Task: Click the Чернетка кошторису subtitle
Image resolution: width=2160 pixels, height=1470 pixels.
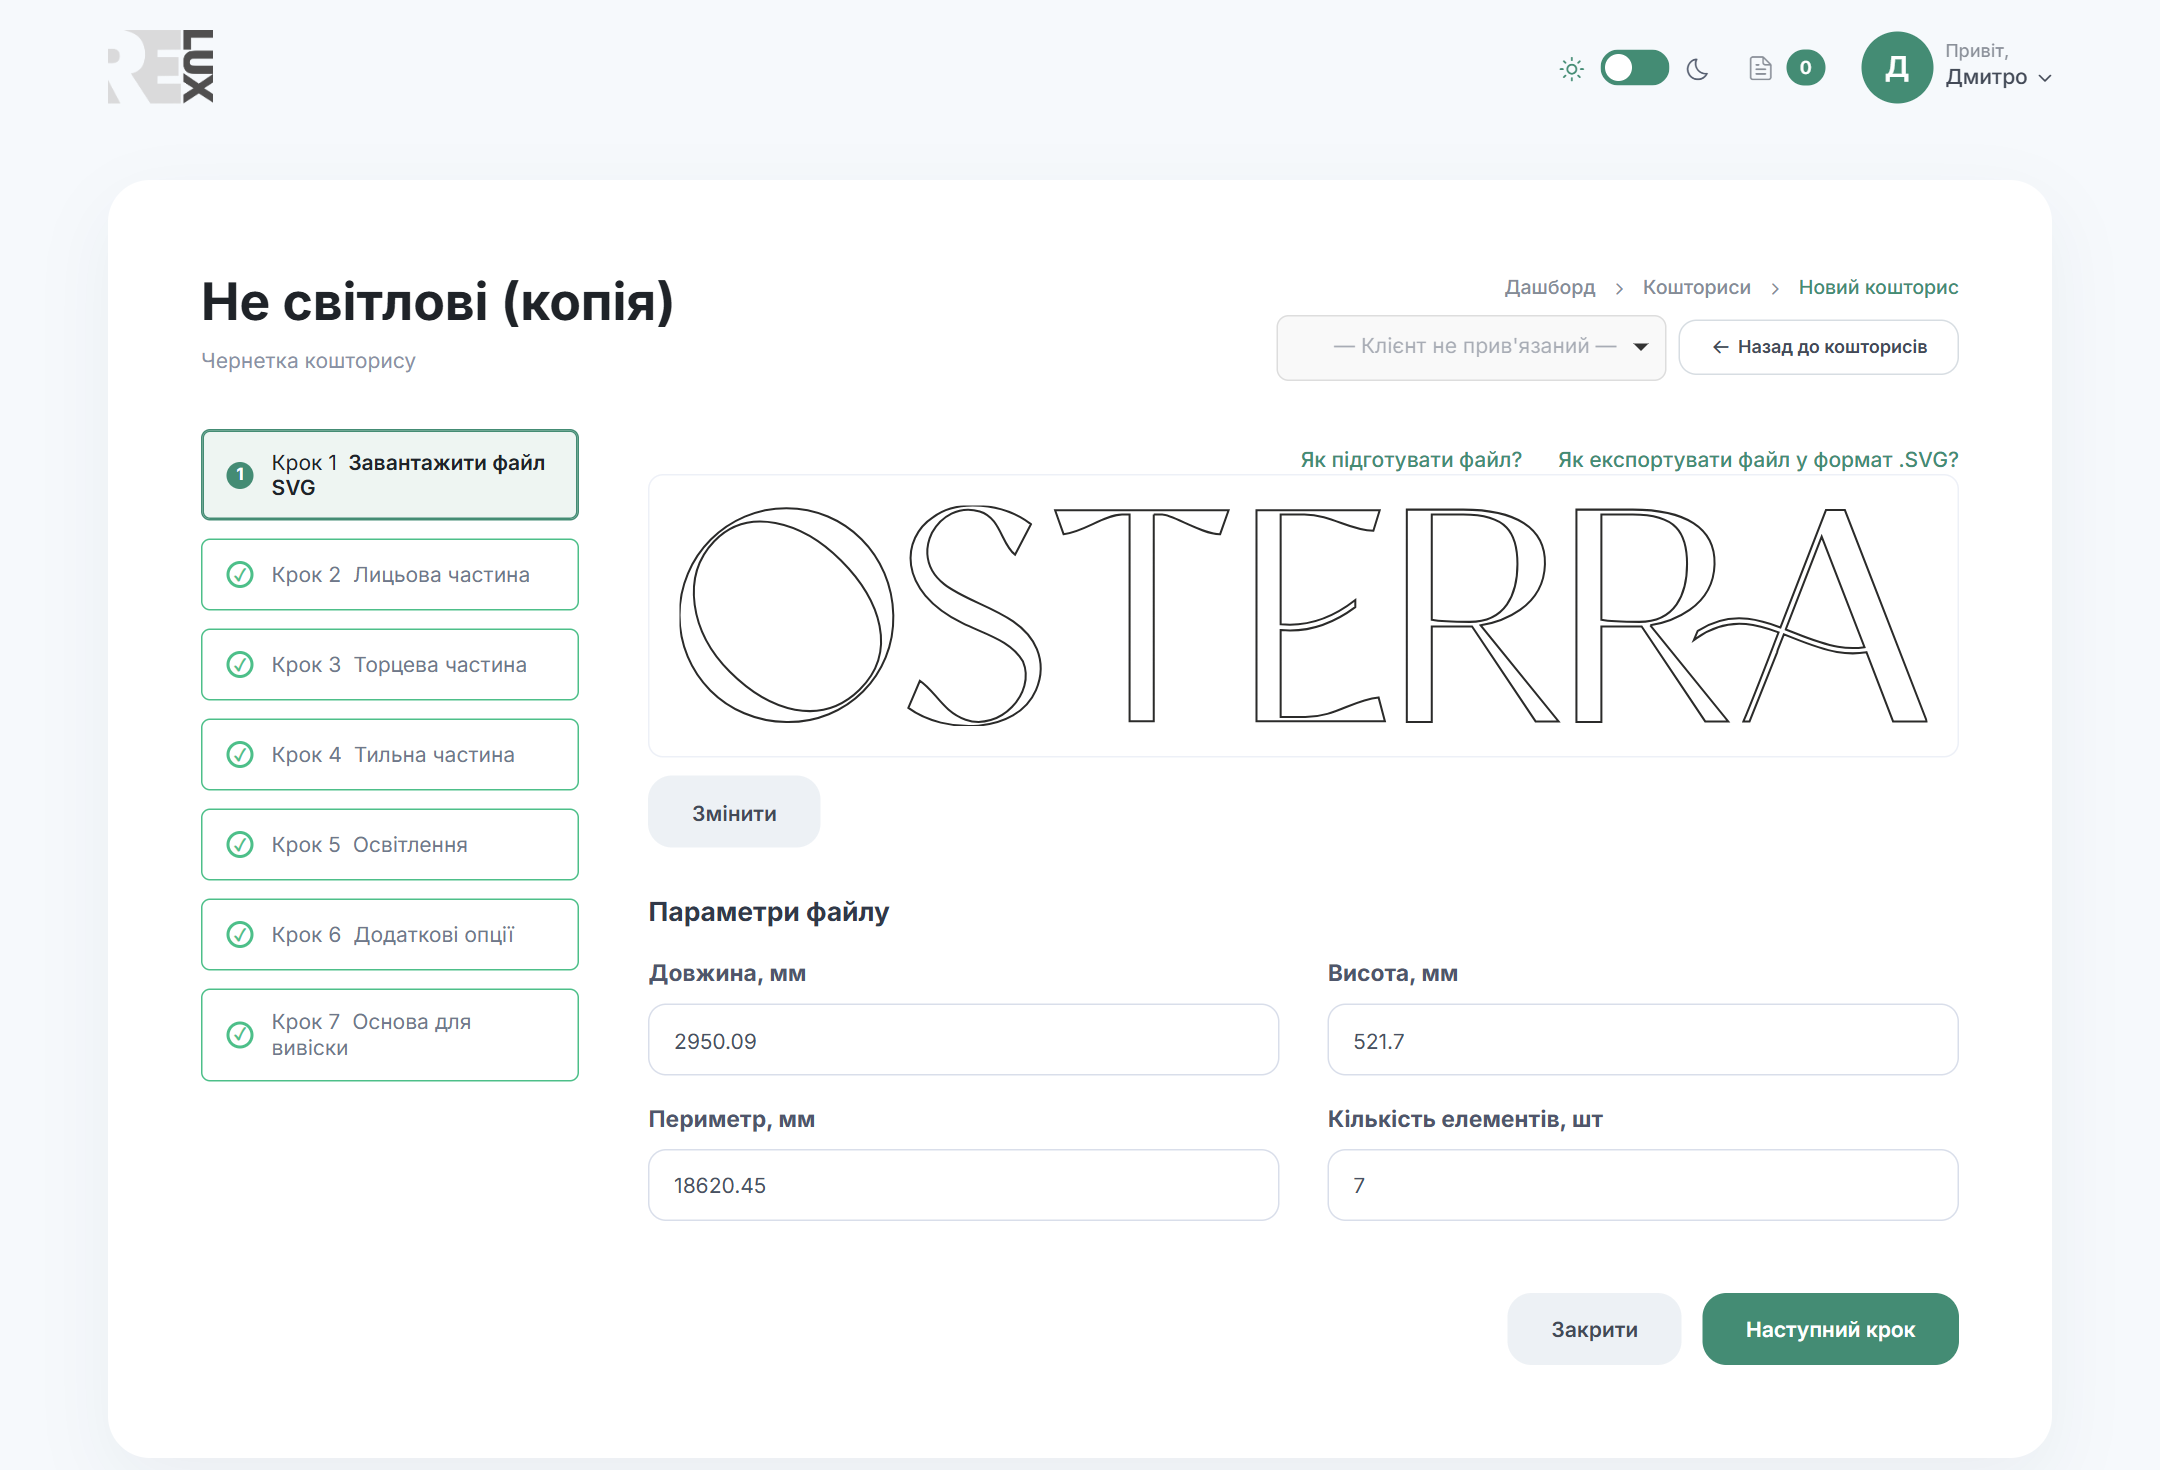Action: click(308, 361)
